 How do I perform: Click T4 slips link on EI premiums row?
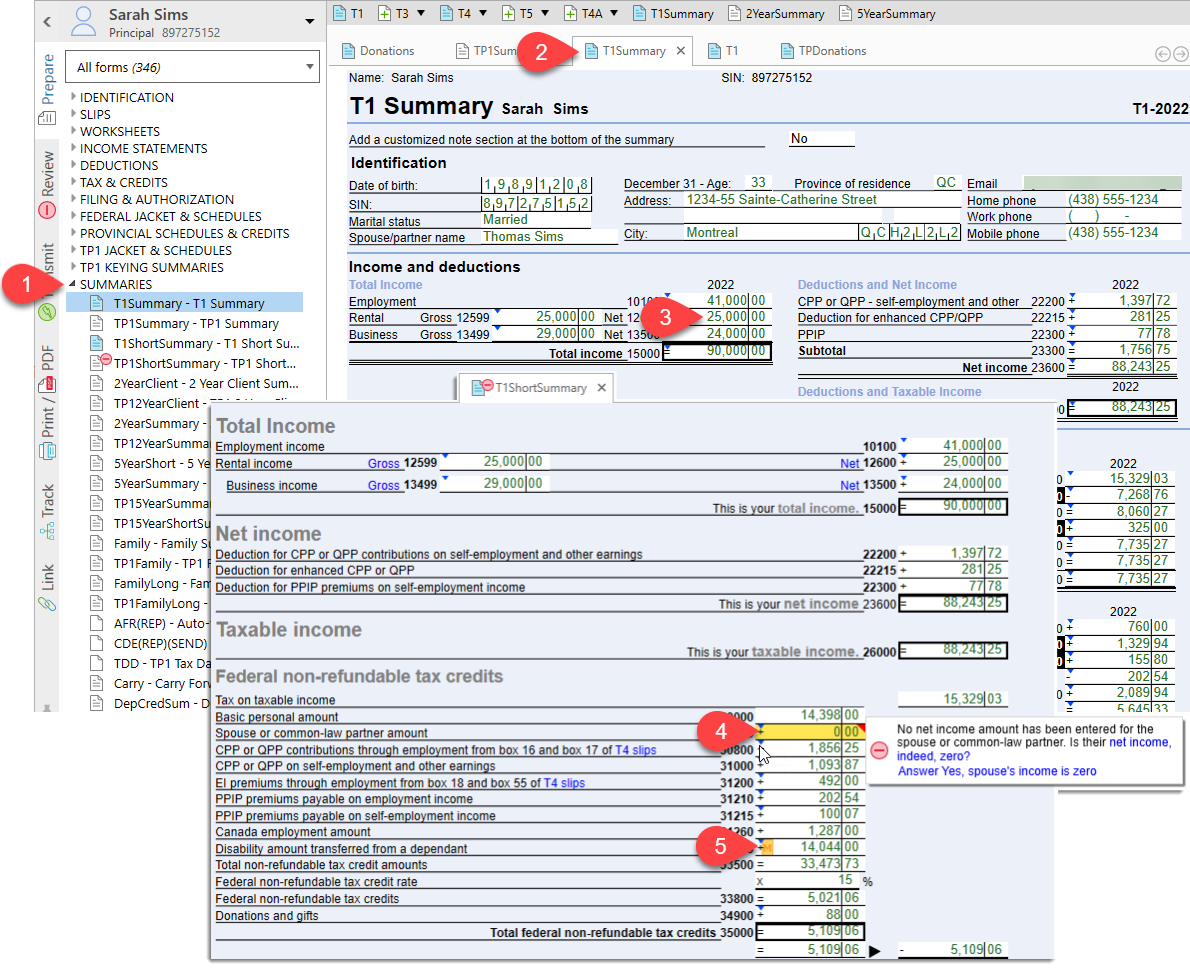(x=564, y=783)
